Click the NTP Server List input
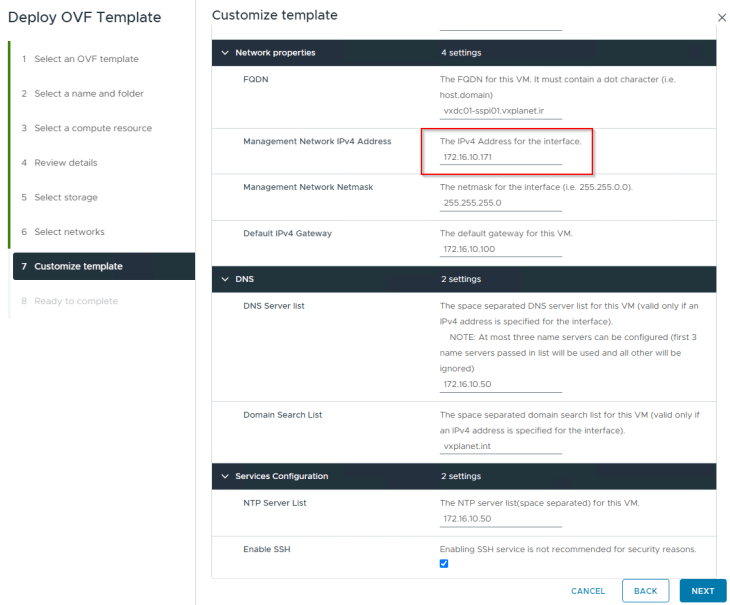 (x=501, y=519)
